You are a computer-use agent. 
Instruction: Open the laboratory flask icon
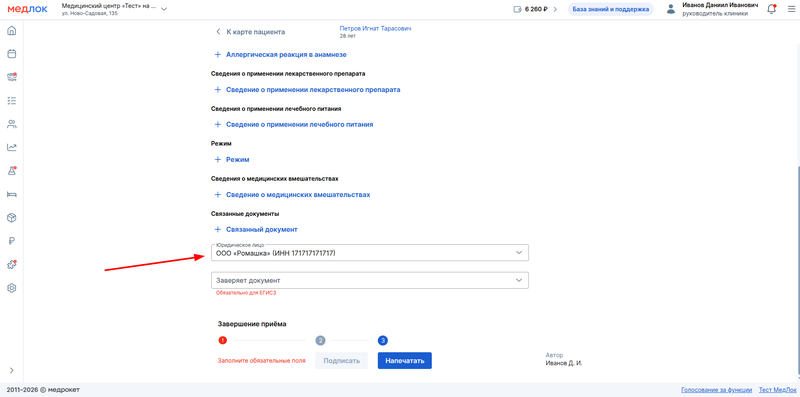click(x=12, y=171)
